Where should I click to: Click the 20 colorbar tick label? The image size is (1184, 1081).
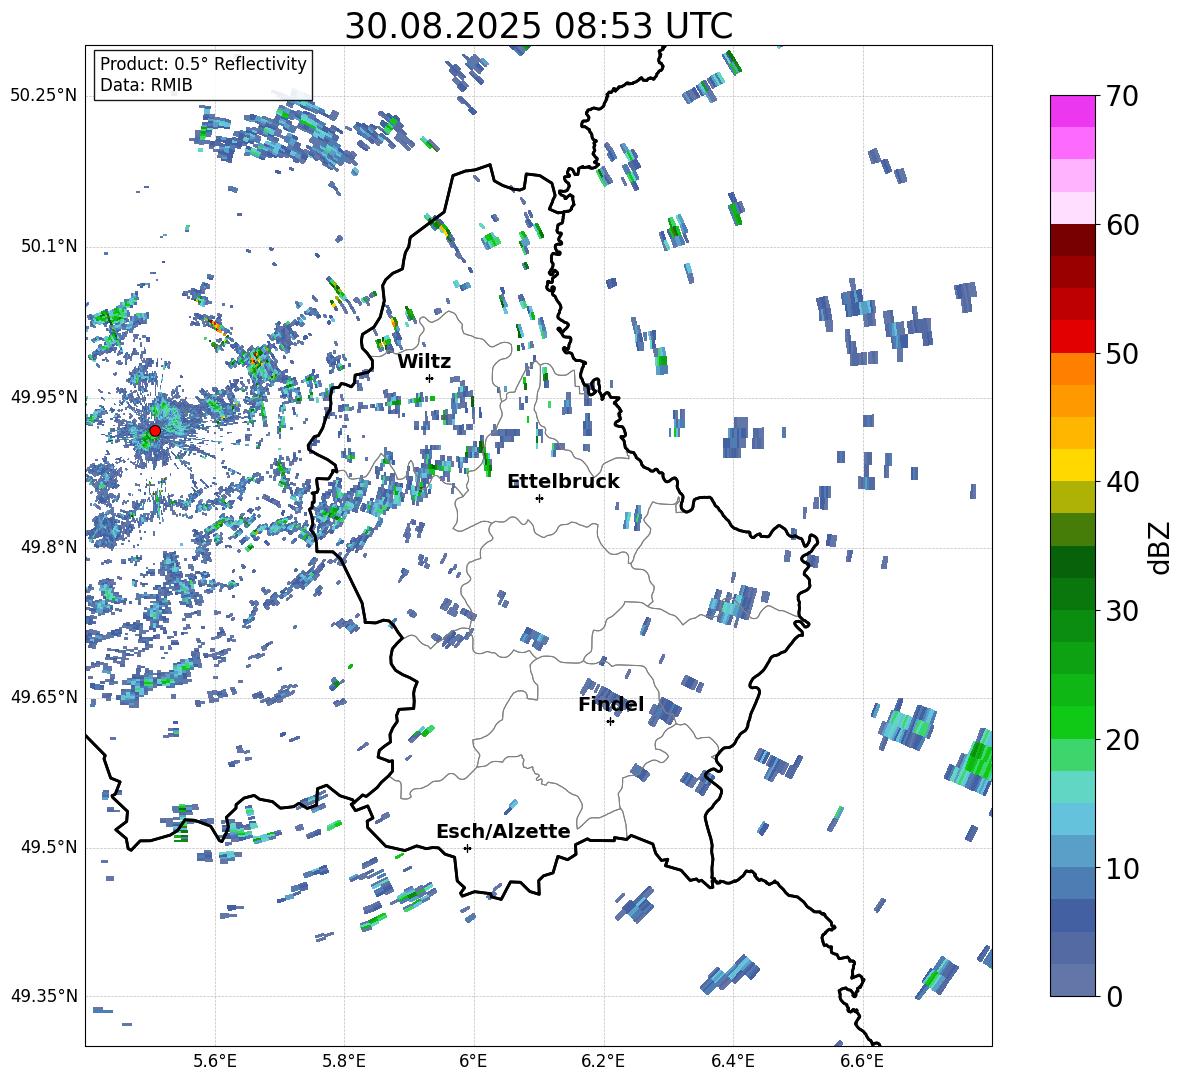click(1122, 740)
